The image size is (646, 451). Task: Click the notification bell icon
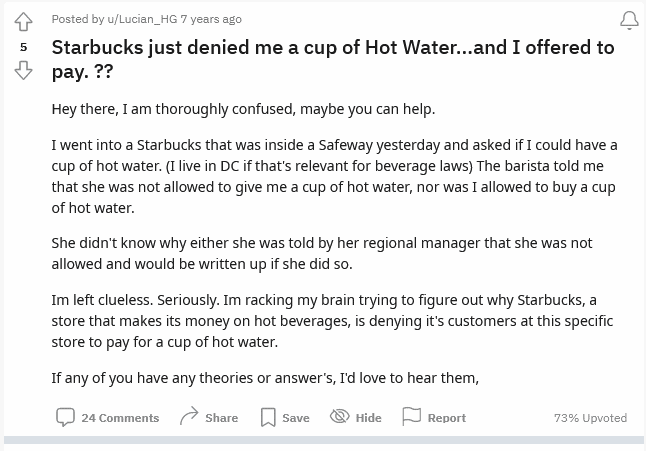629,20
